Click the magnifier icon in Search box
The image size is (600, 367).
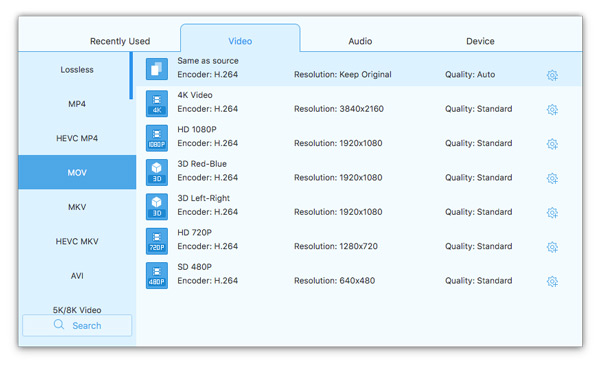coord(59,325)
